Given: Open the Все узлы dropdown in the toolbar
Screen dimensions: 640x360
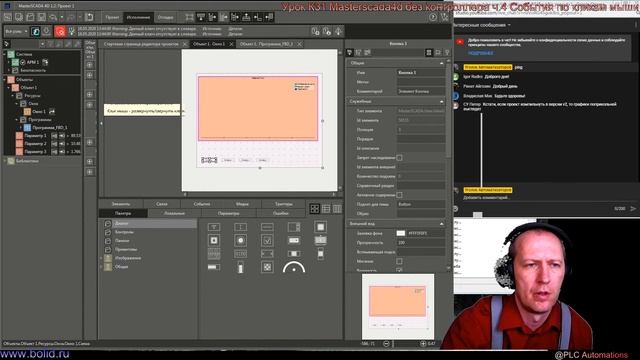Looking at the screenshot, I should point(16,31).
